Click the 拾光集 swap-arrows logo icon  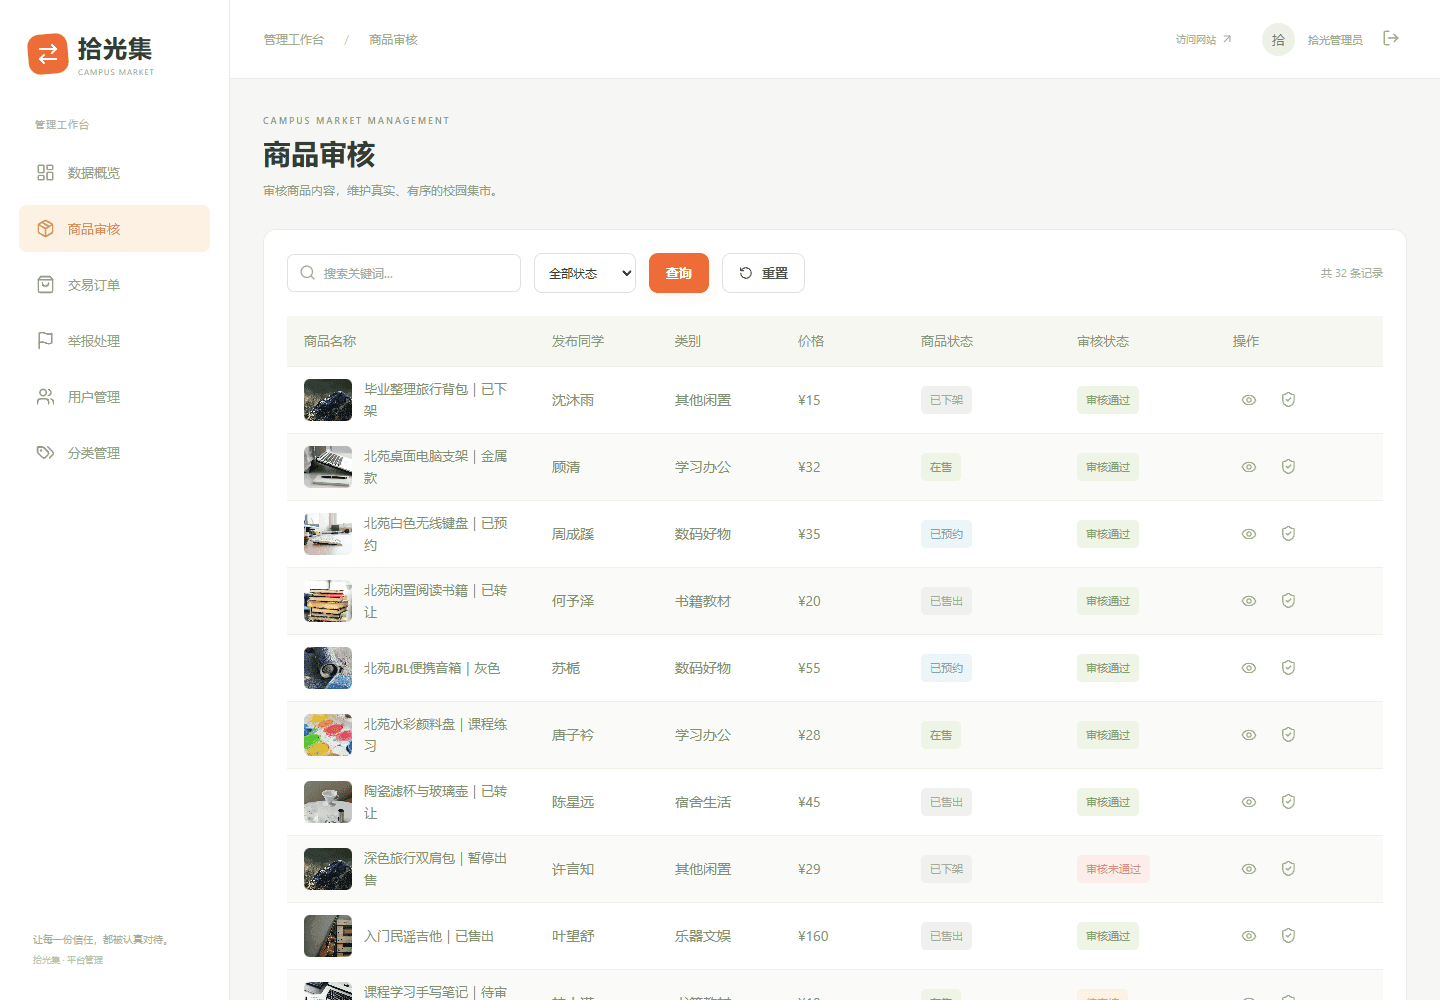(48, 54)
